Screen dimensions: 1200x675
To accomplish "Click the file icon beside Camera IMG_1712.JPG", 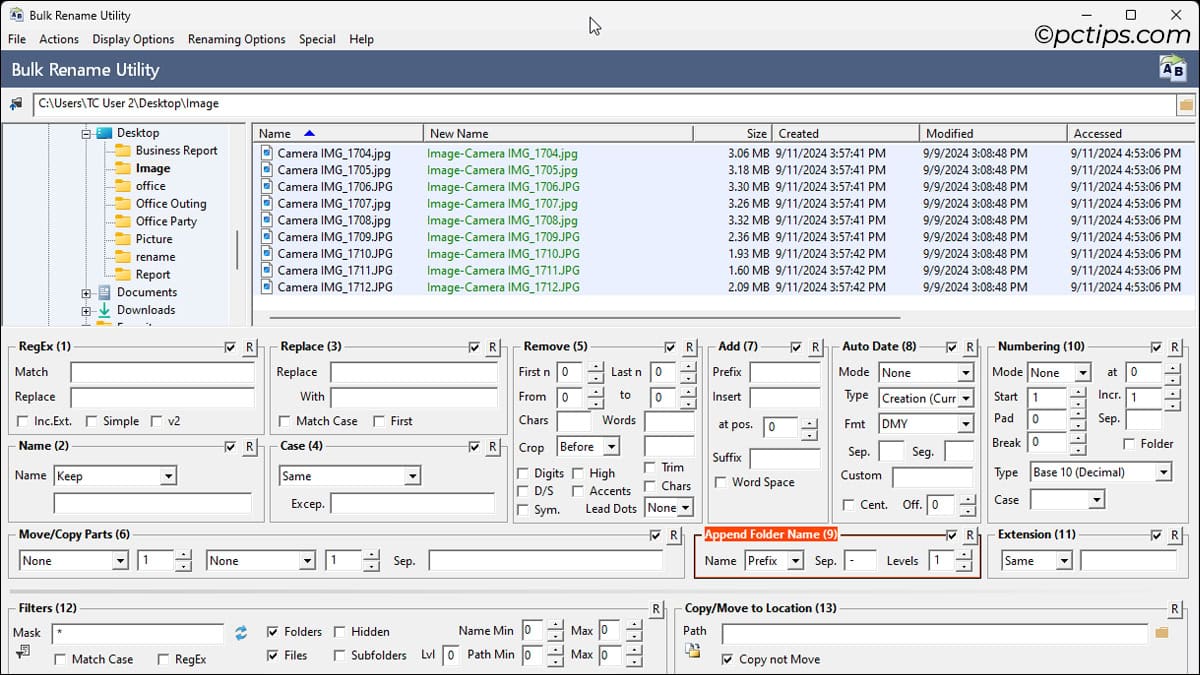I will [x=266, y=287].
